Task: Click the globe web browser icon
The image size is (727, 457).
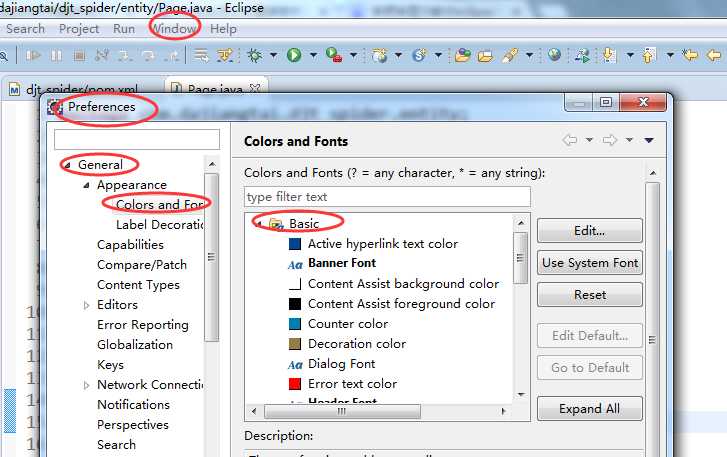Action: pos(554,55)
